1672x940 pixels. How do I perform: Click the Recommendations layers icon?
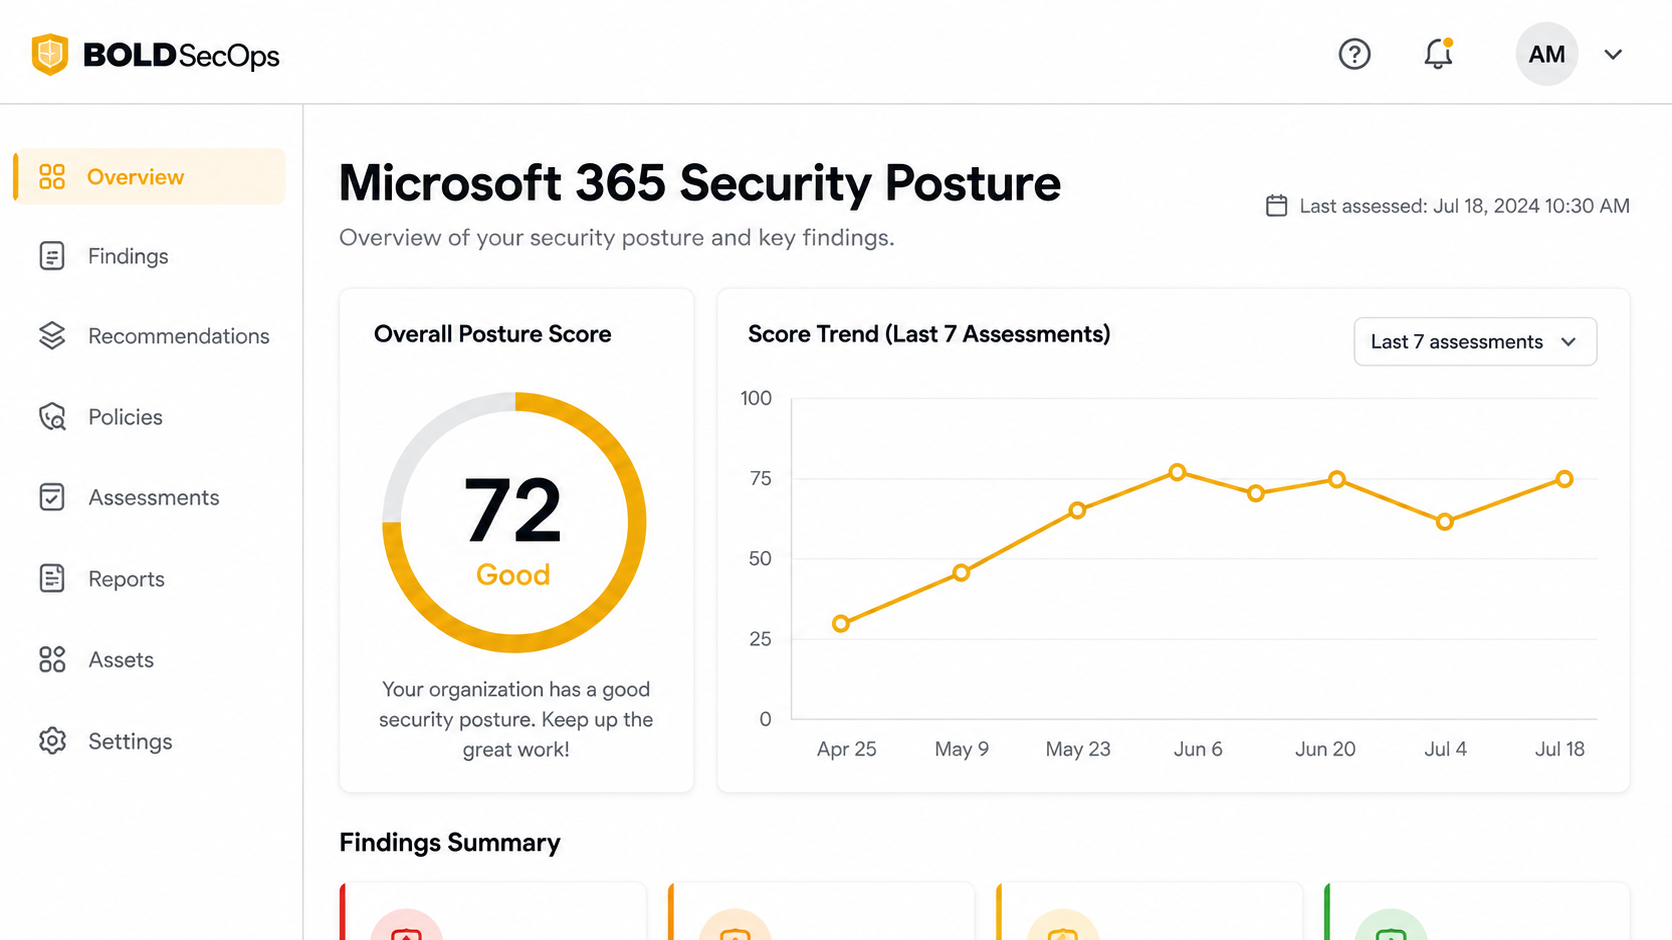(x=52, y=336)
